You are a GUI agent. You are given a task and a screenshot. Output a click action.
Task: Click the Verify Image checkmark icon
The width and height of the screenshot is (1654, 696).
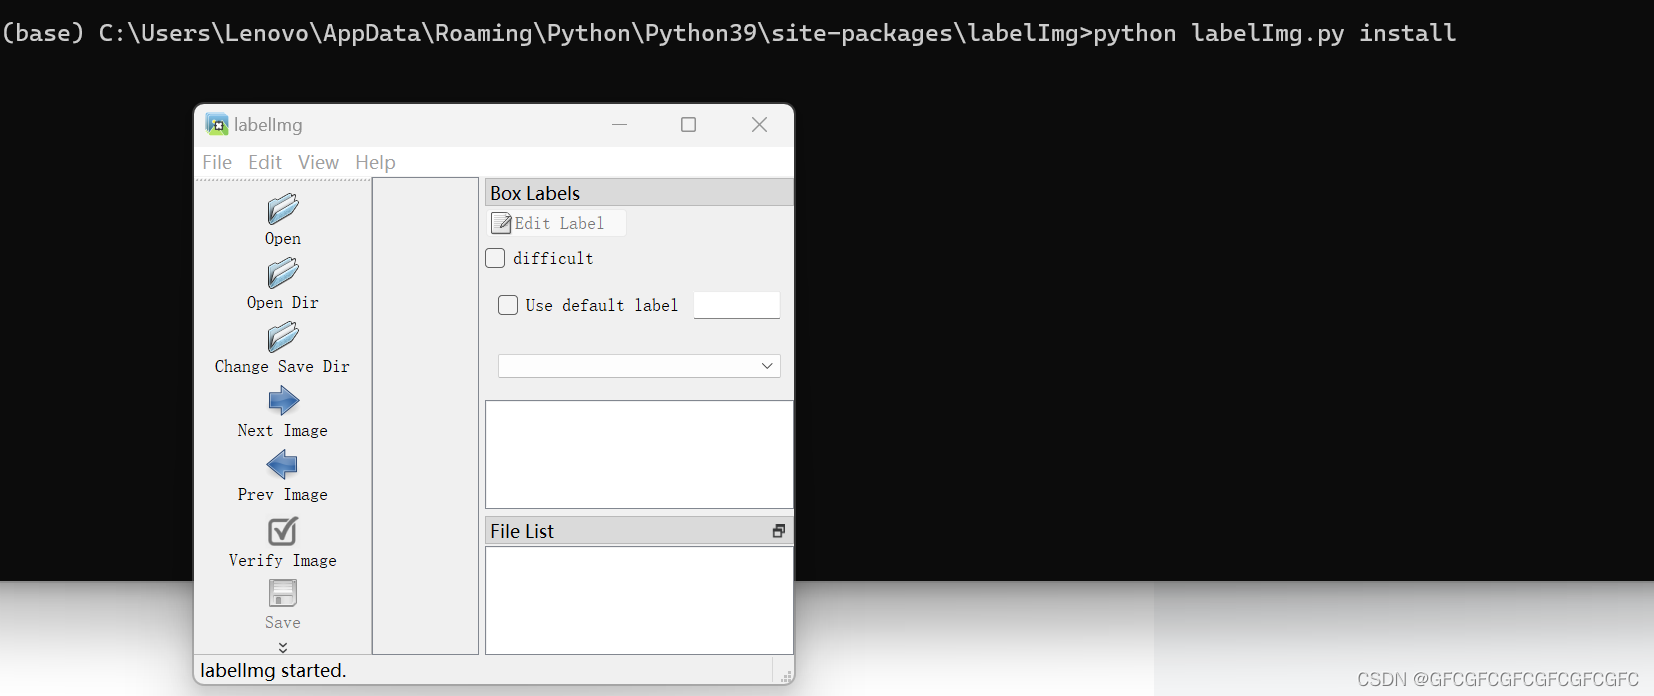point(283,530)
